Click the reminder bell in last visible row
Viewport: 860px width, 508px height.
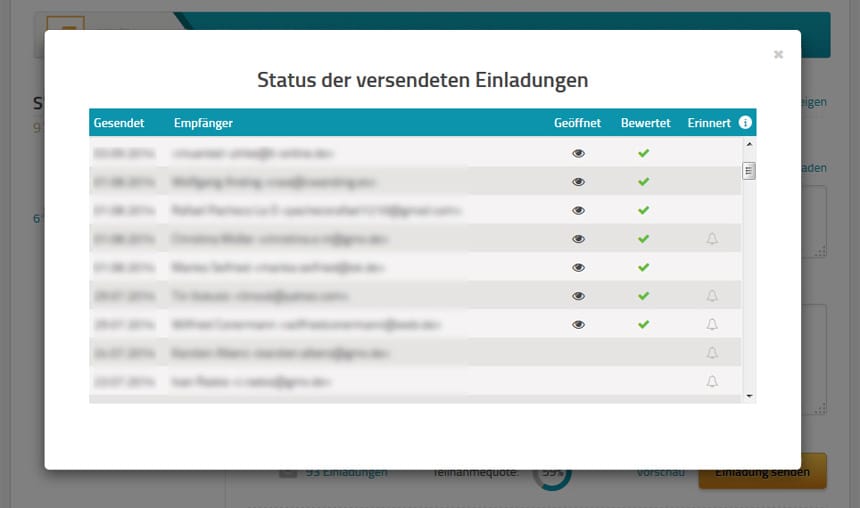coord(712,381)
